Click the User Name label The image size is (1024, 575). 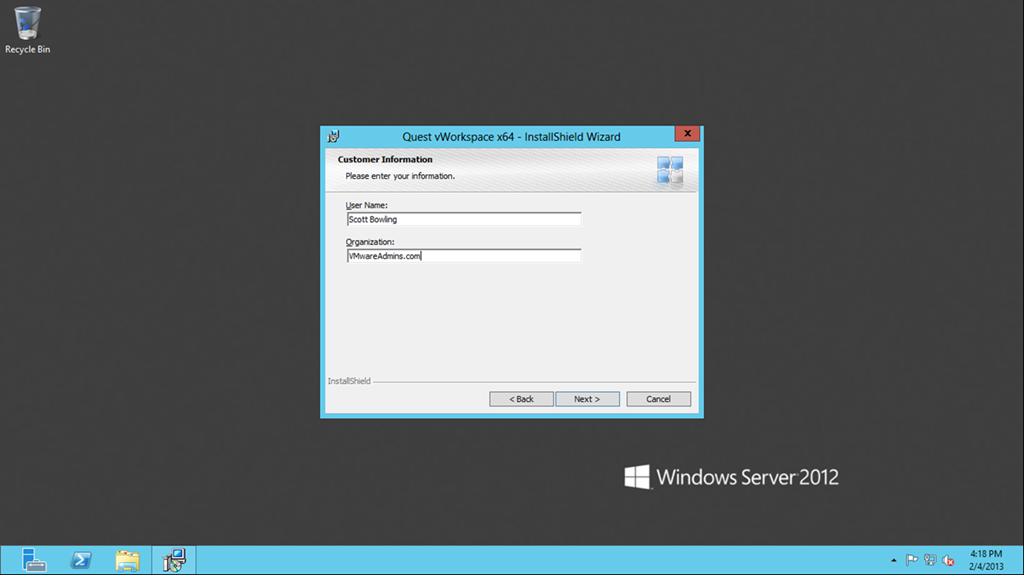tap(366, 205)
